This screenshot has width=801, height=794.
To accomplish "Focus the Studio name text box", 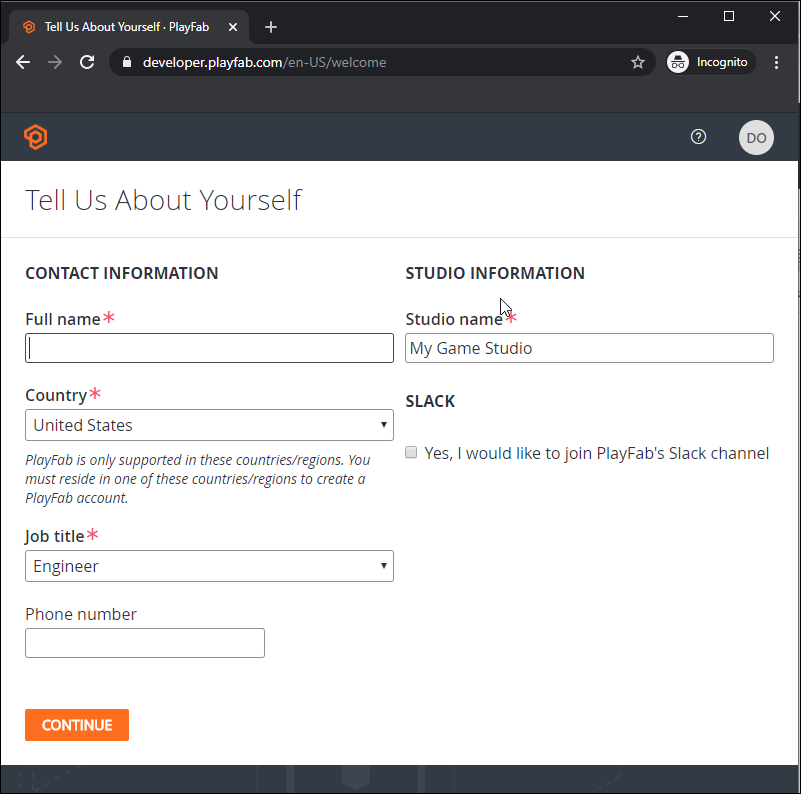I will point(589,348).
